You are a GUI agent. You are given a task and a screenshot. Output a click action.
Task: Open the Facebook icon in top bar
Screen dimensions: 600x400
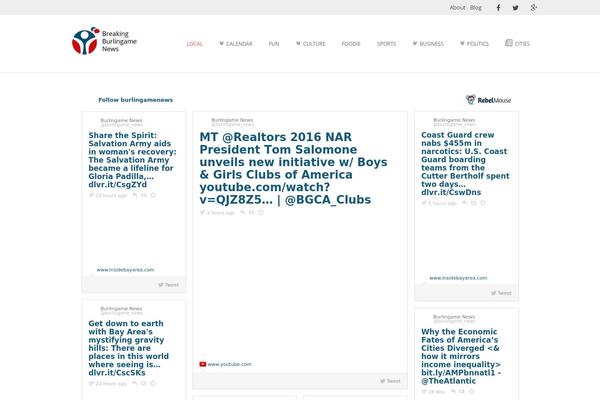(x=498, y=8)
